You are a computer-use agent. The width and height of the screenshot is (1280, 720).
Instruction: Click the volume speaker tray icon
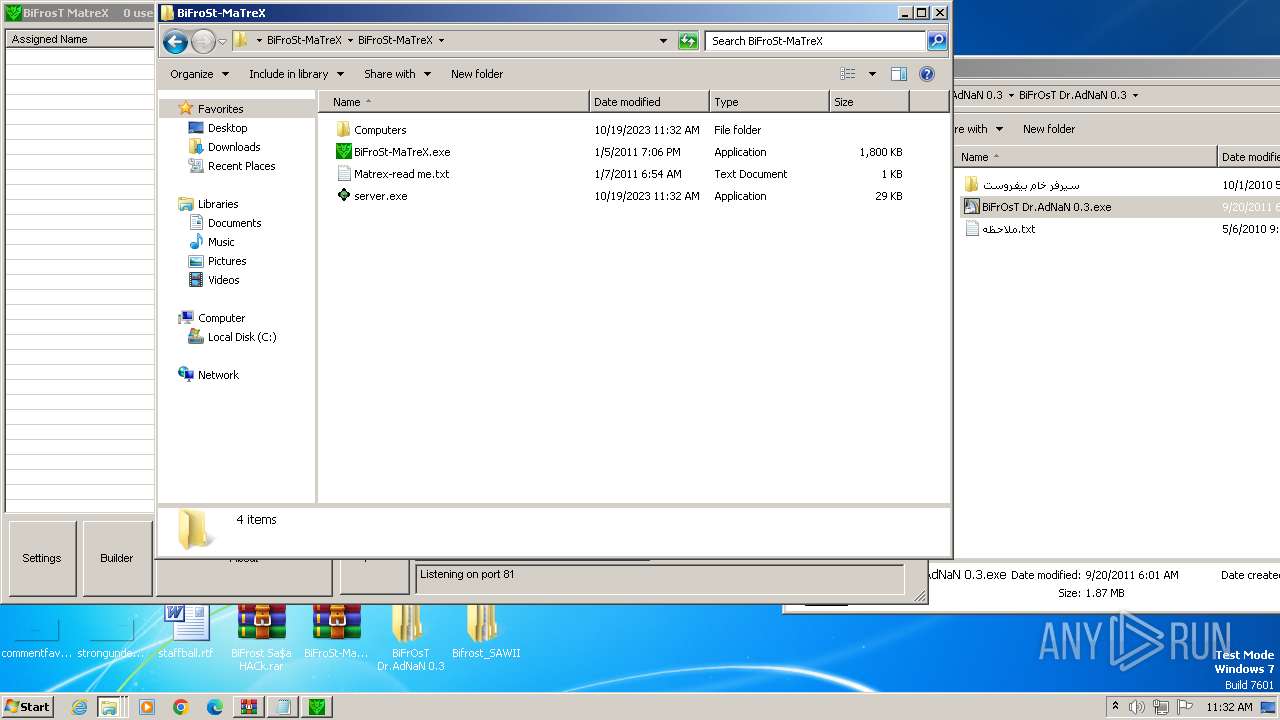point(1136,707)
